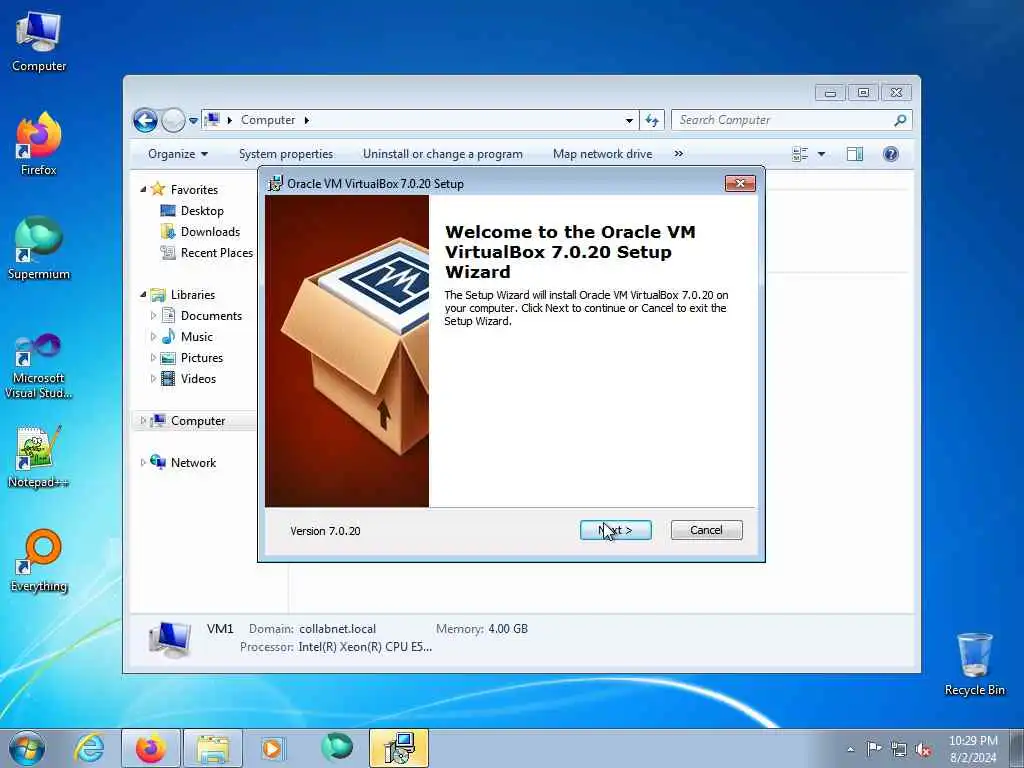This screenshot has width=1024, height=768.
Task: Open the view options dropdown arrow
Action: [x=822, y=154]
